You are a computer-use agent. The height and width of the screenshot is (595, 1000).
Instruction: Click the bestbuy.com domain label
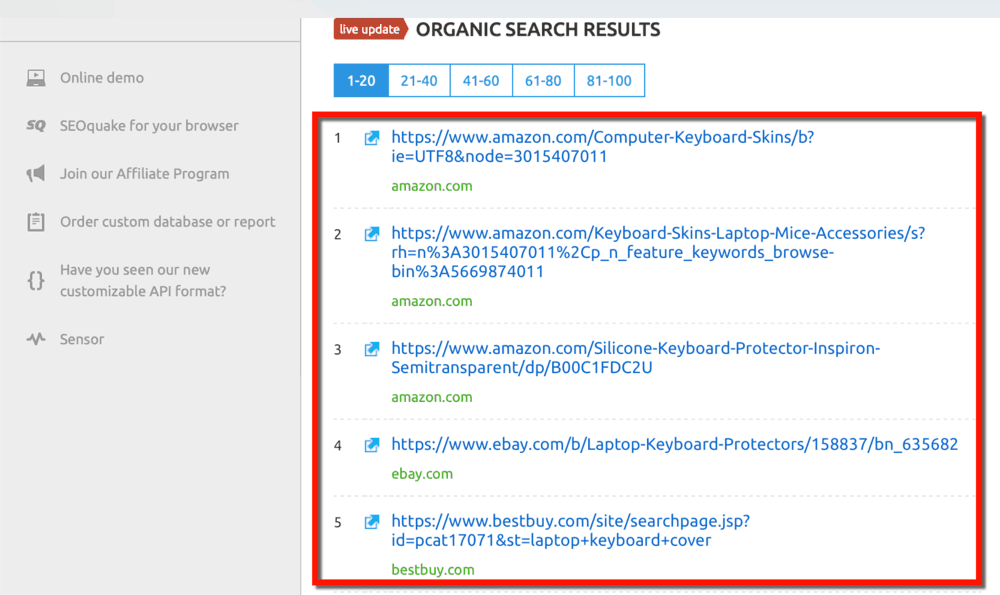[x=433, y=569]
